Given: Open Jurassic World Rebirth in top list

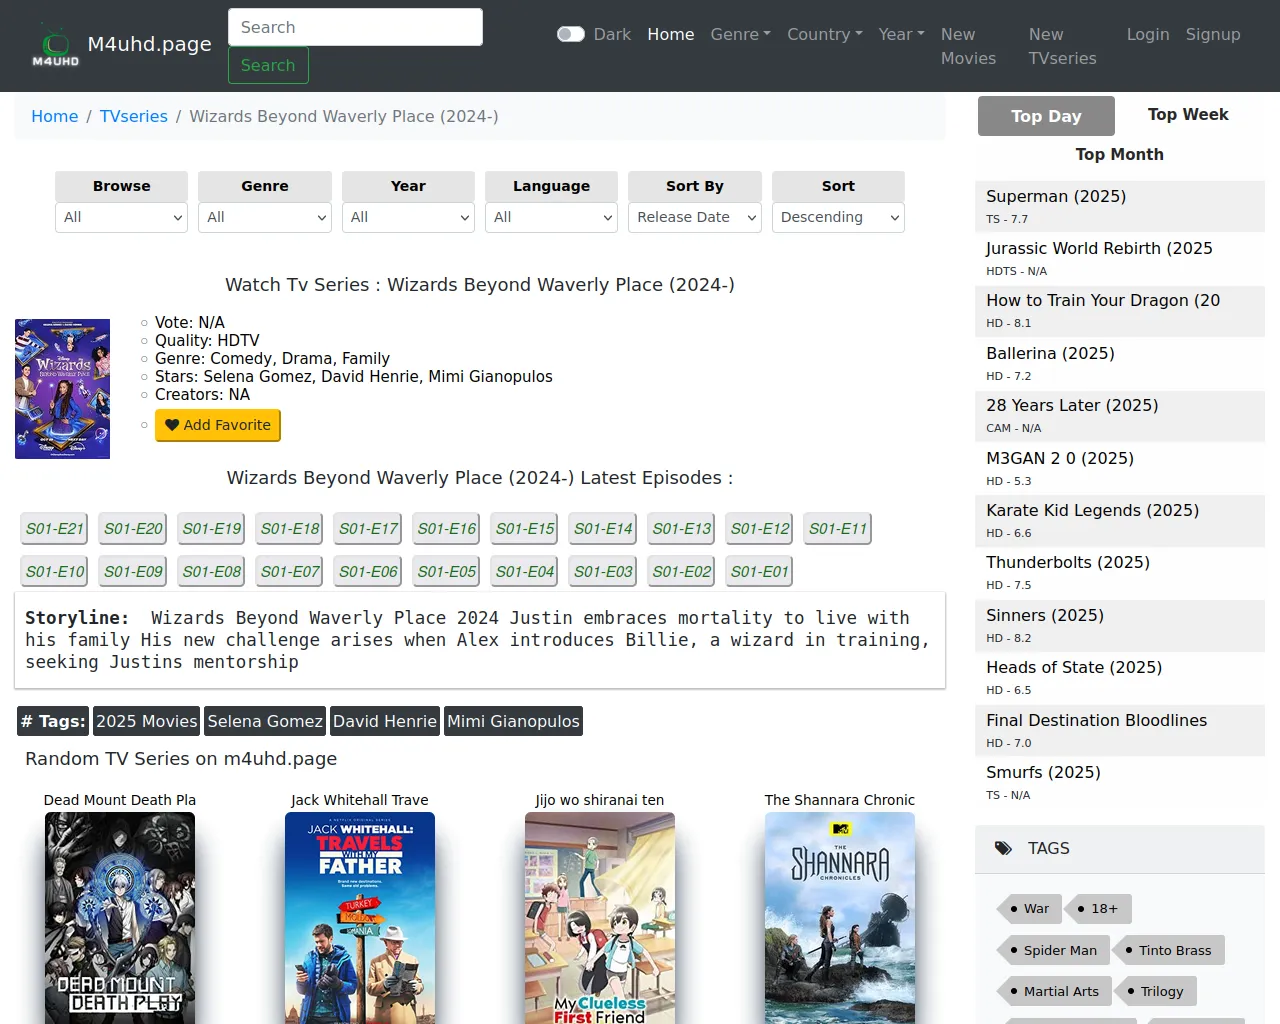Looking at the screenshot, I should coord(1120,258).
